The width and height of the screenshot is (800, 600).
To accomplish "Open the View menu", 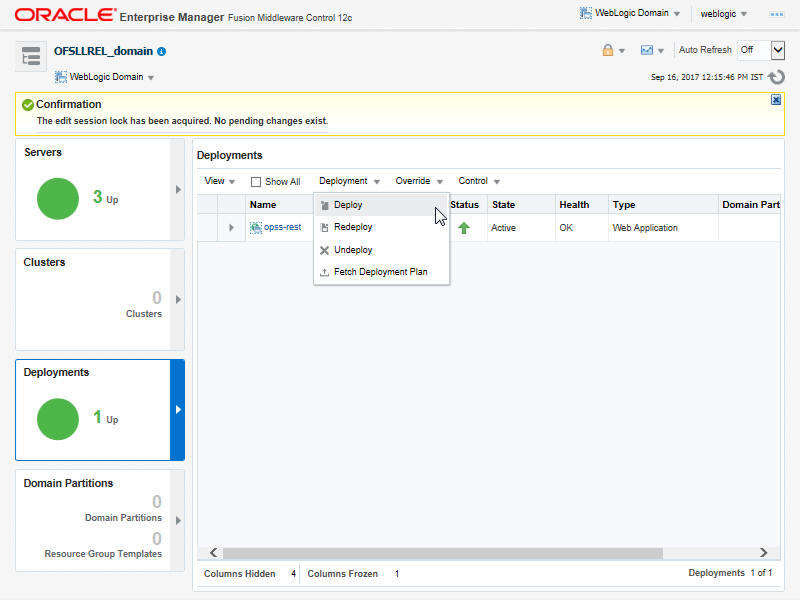I will tap(219, 181).
